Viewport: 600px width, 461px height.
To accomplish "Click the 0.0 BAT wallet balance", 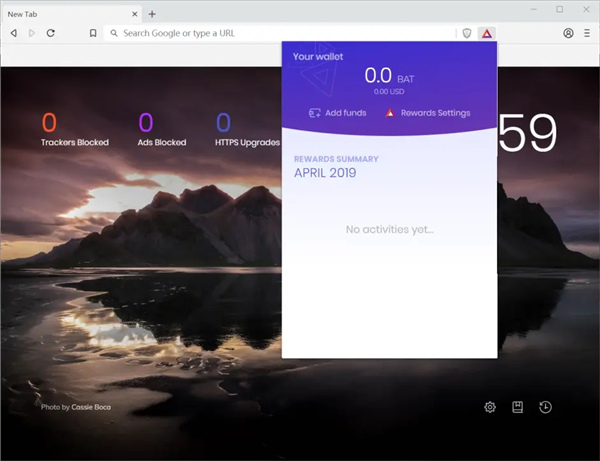I will coord(389,75).
